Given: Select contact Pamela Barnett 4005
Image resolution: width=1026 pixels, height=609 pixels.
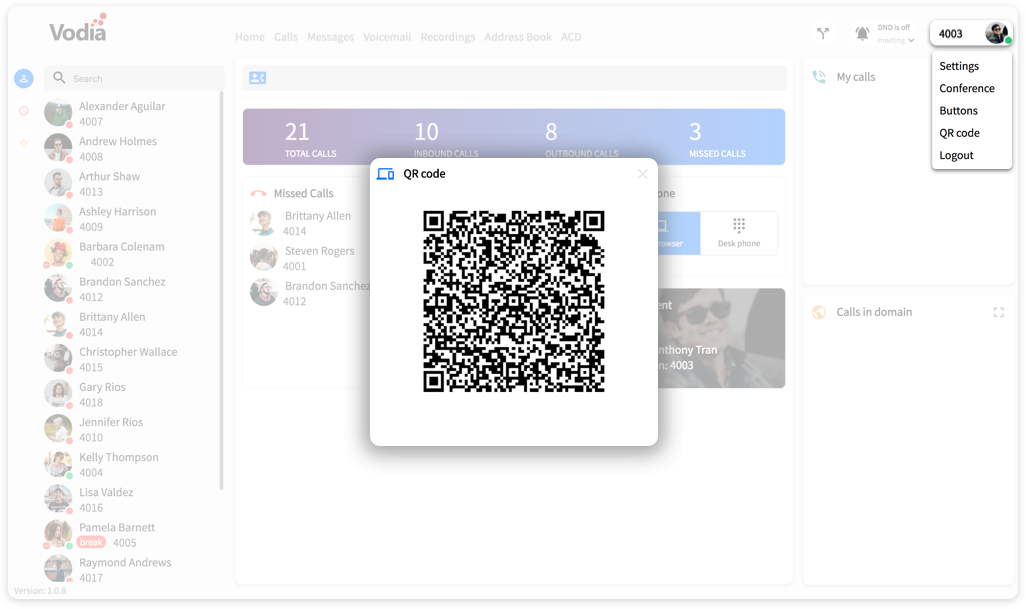Looking at the screenshot, I should click(131, 535).
